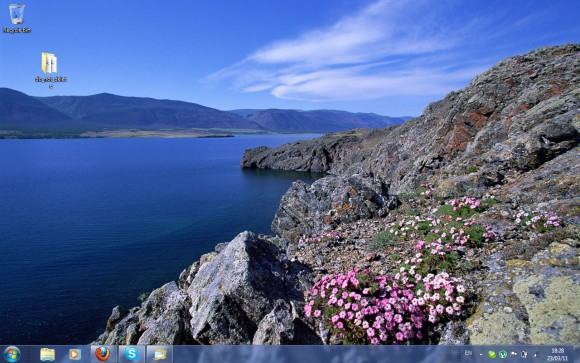The width and height of the screenshot is (580, 363).
Task: Open the Windows Start menu orb
Action: [12, 354]
